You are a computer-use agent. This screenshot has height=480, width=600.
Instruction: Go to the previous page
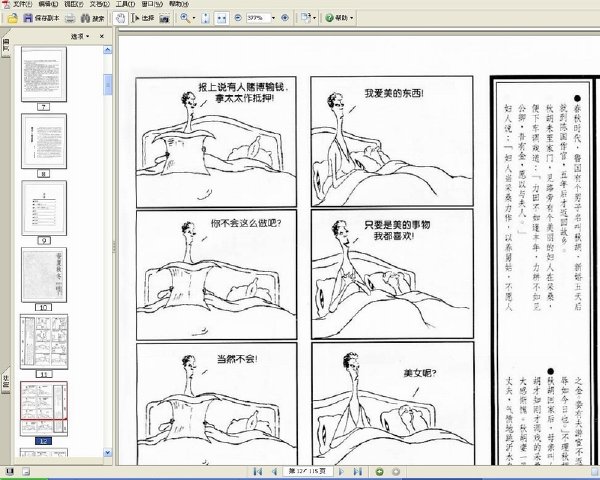(x=274, y=472)
